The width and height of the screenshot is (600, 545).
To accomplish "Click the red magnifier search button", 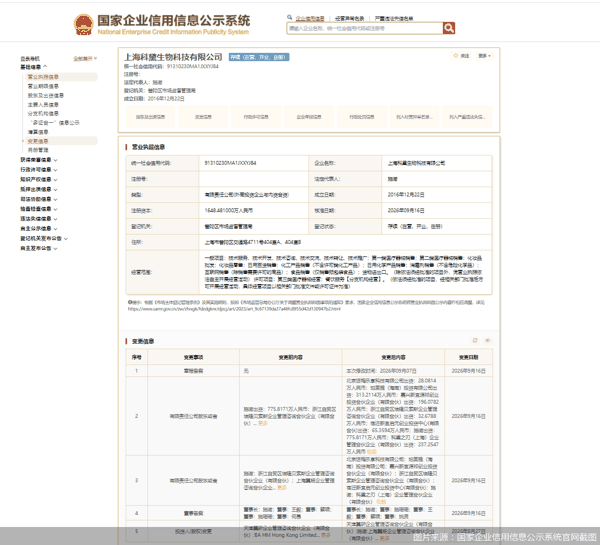I will click(449, 28).
